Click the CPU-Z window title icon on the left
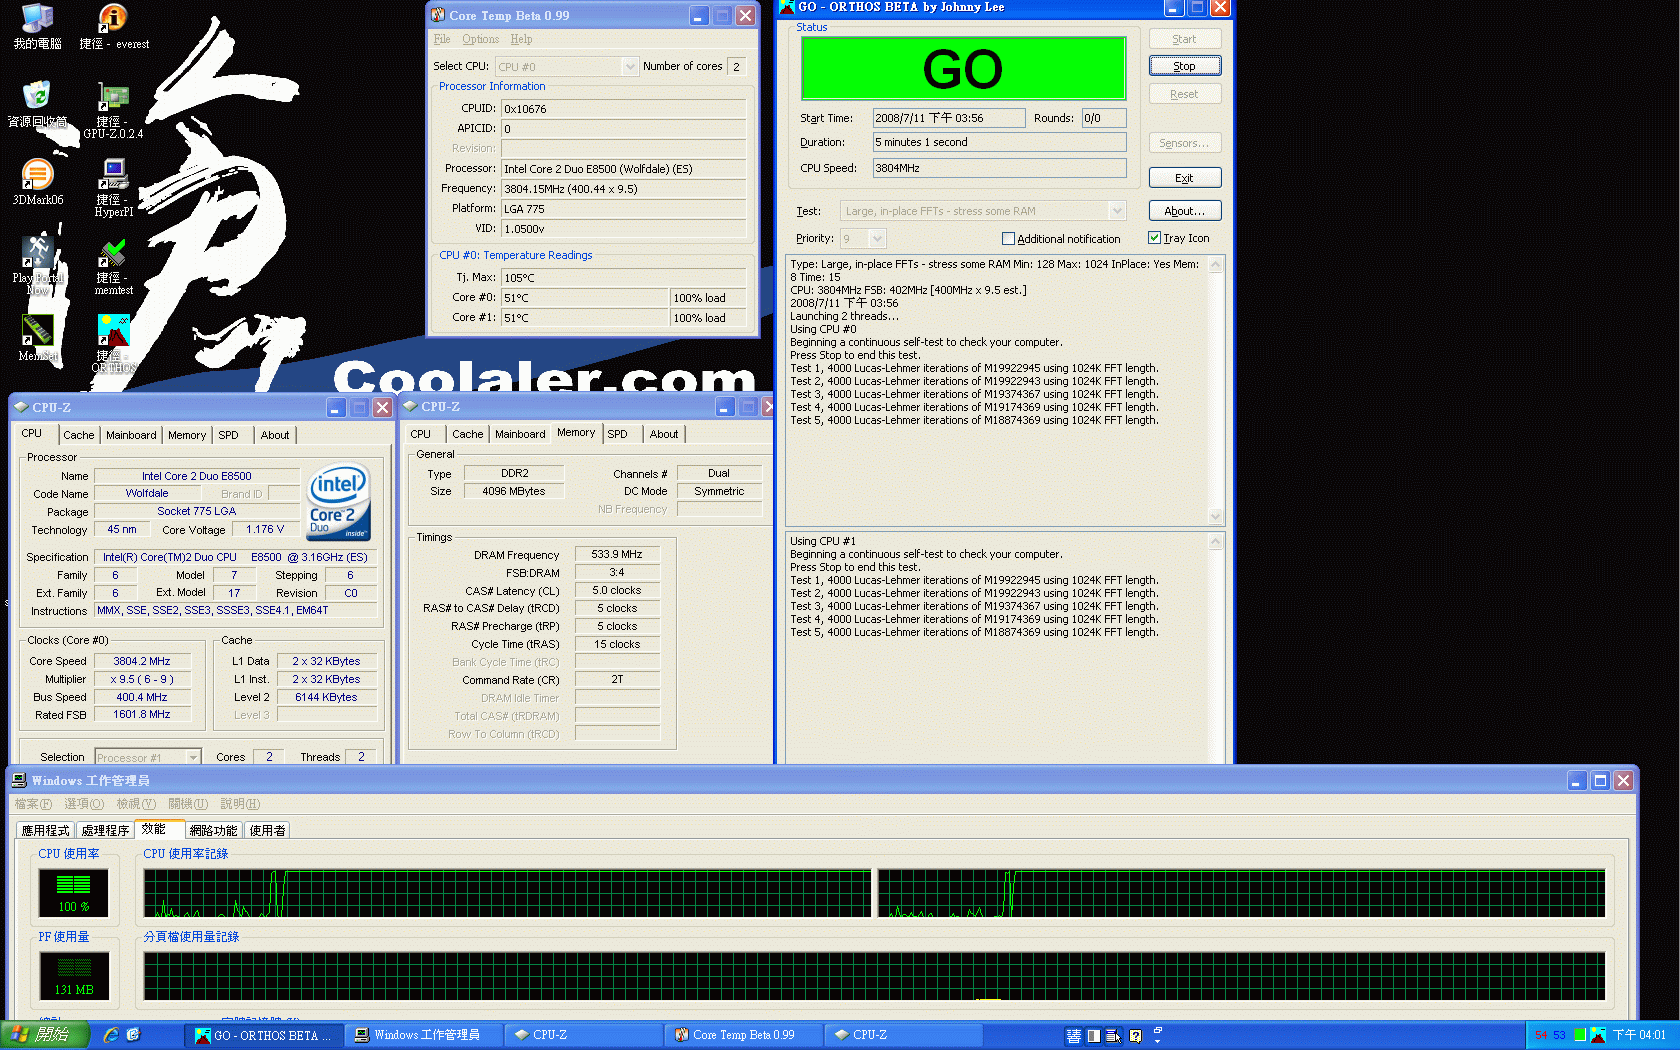Screen dimensions: 1680x1050 [21, 408]
